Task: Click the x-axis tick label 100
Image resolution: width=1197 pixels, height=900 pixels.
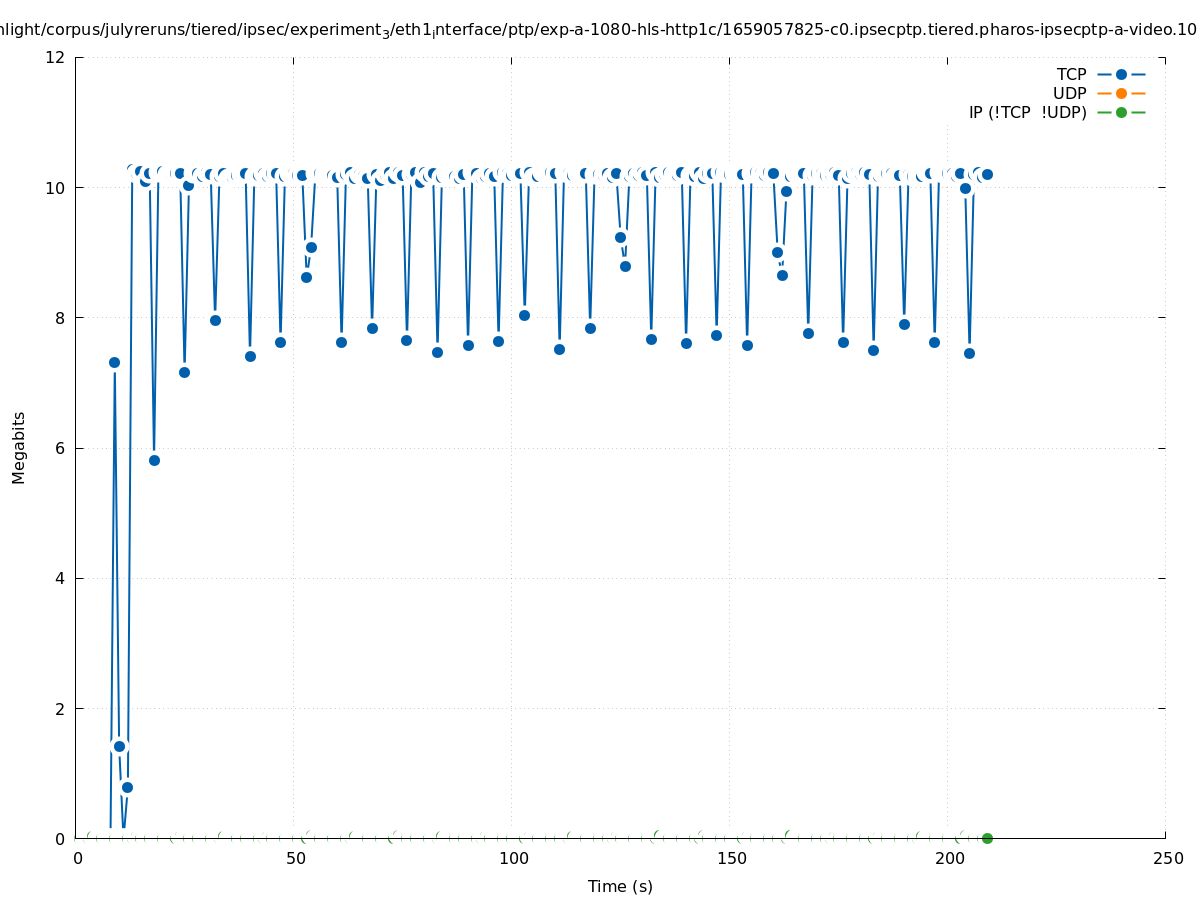Action: pyautogui.click(x=513, y=858)
